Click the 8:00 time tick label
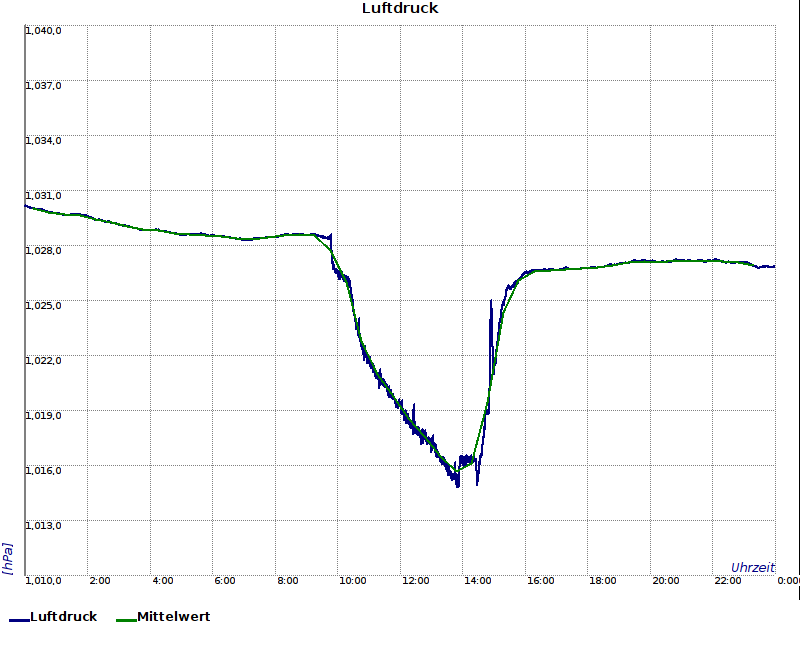Viewport: 800px width, 650px height. [288, 580]
